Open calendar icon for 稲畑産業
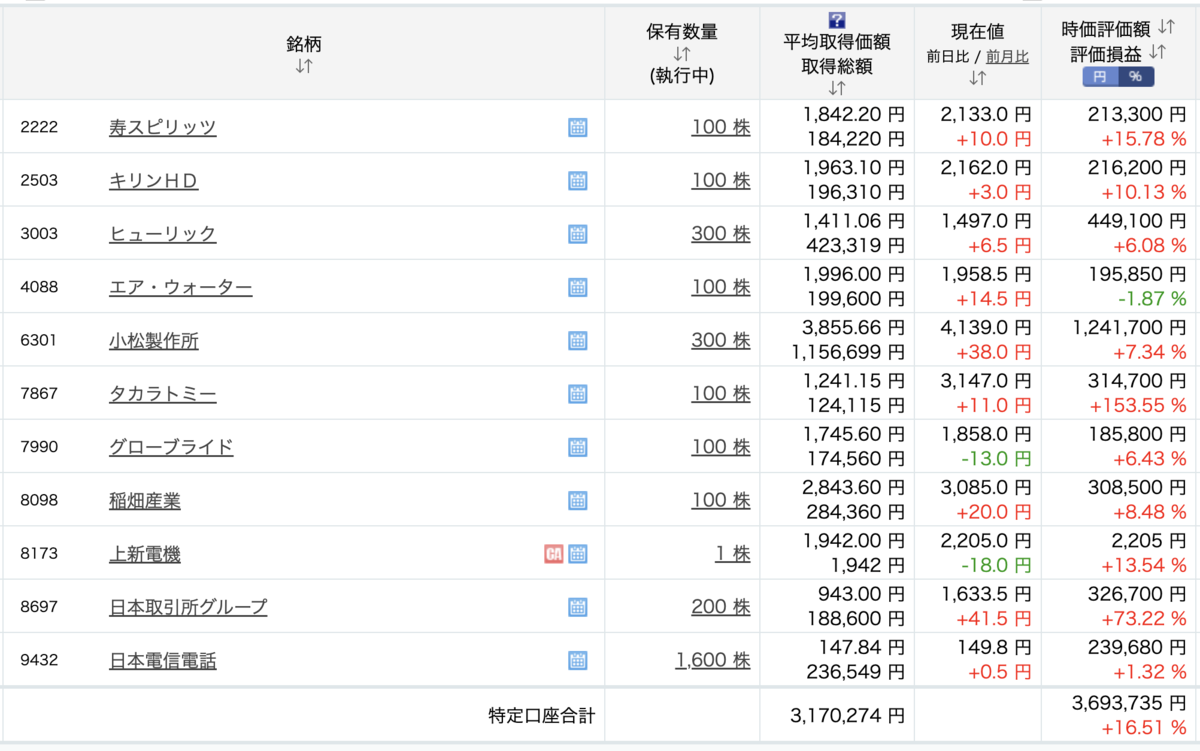1200x751 pixels. [x=577, y=500]
